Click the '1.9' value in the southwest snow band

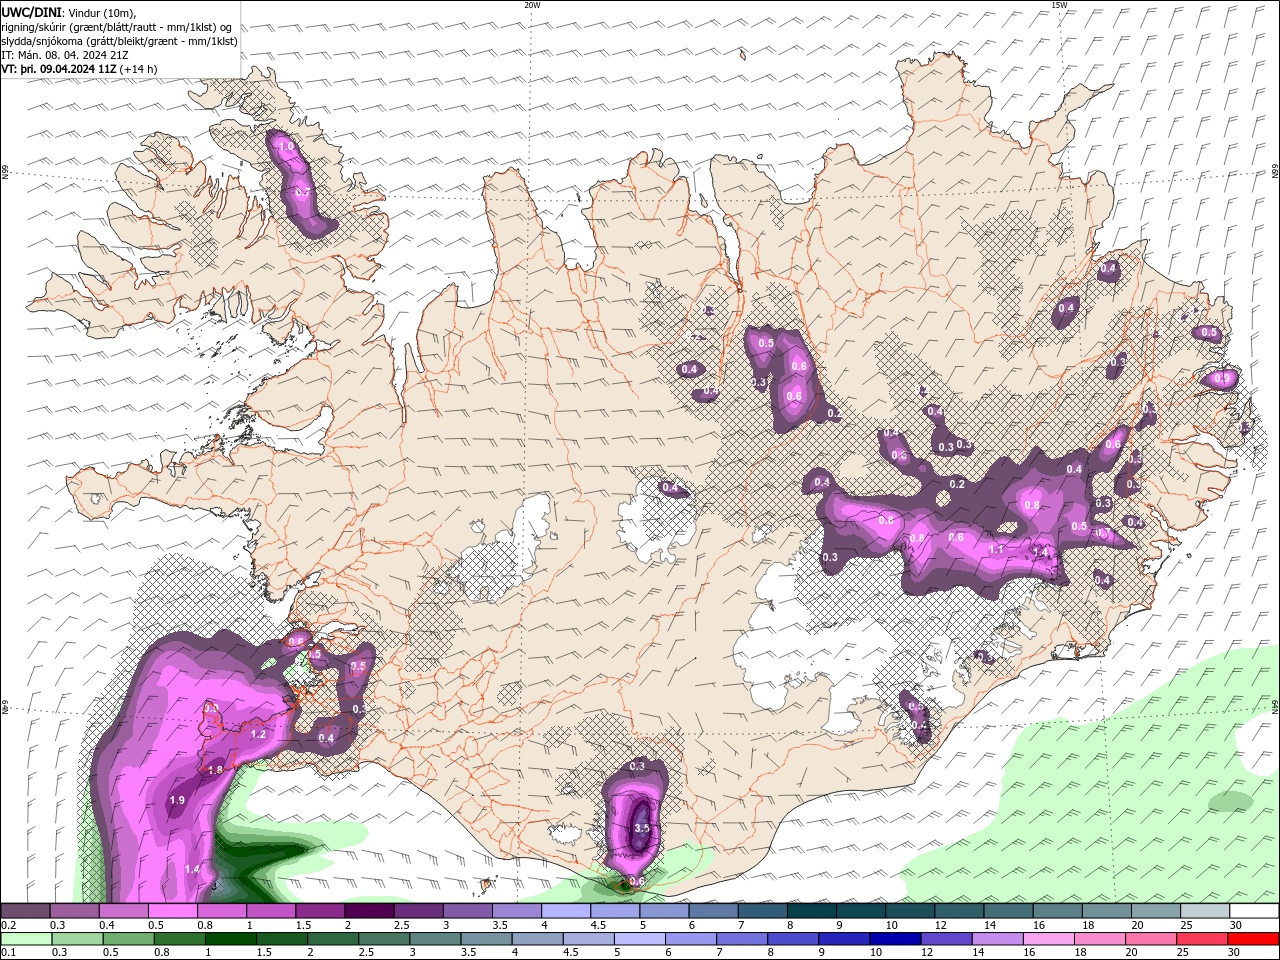(x=178, y=800)
